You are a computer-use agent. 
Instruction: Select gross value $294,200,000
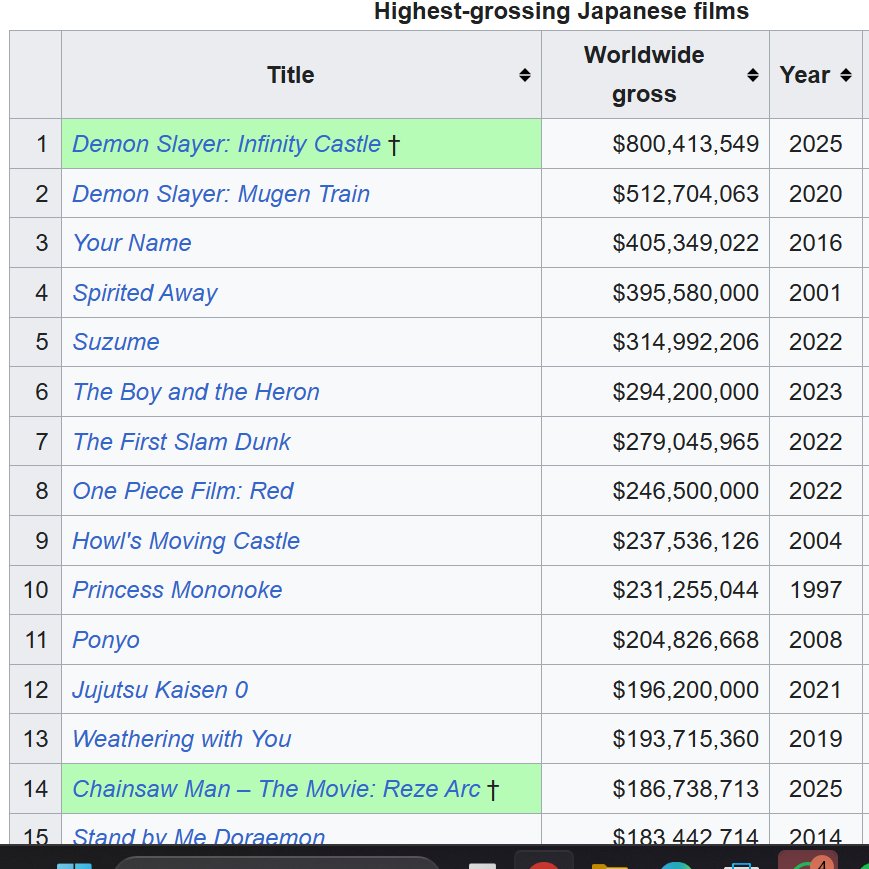point(686,392)
